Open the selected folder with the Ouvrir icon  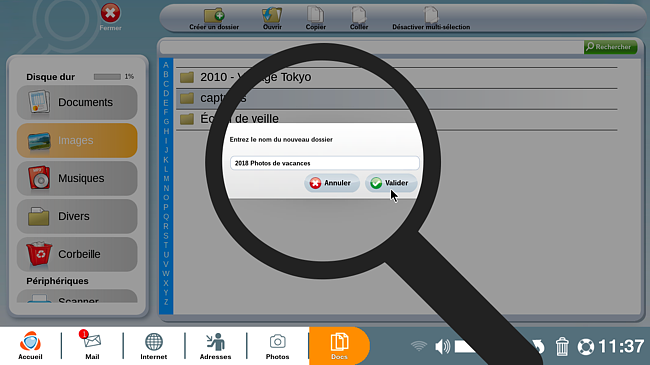pos(272,19)
